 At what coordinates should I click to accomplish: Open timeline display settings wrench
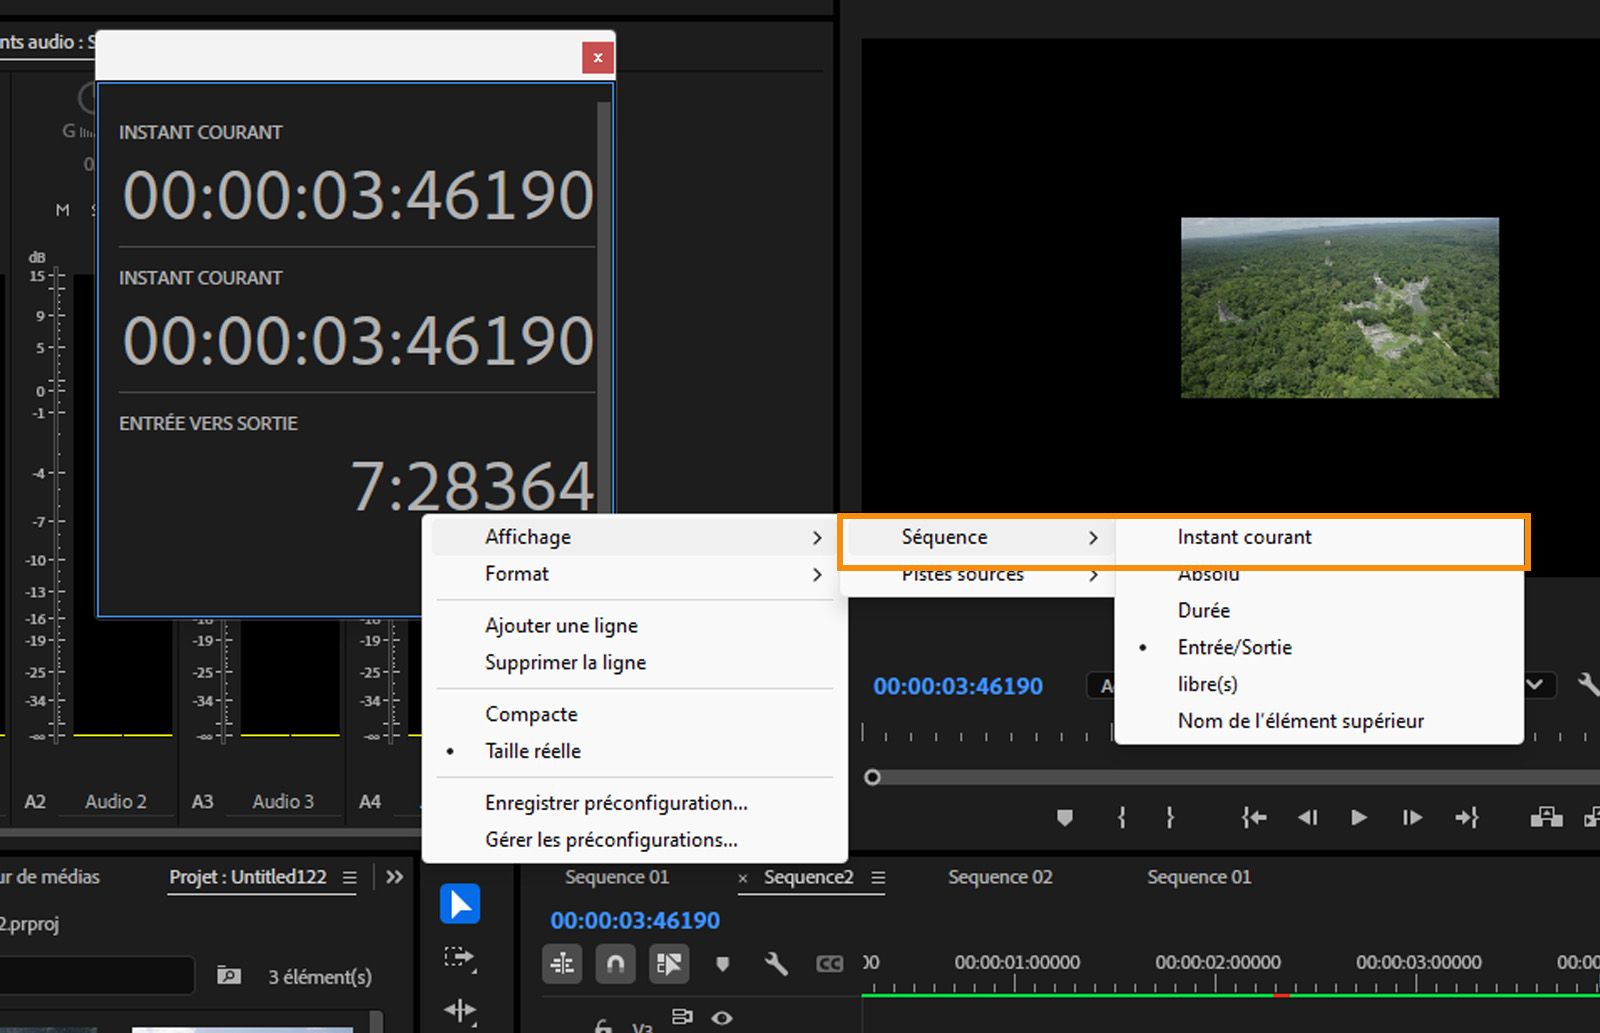[776, 964]
